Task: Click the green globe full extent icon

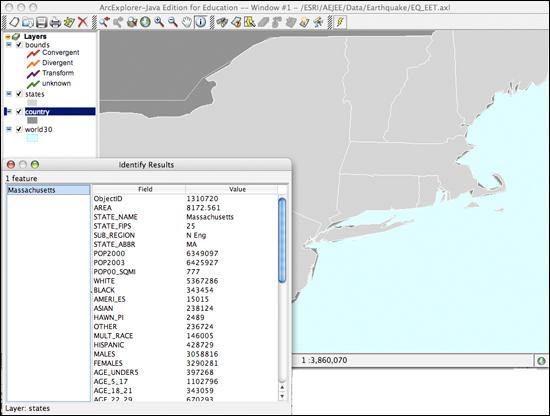Action: tap(145, 22)
